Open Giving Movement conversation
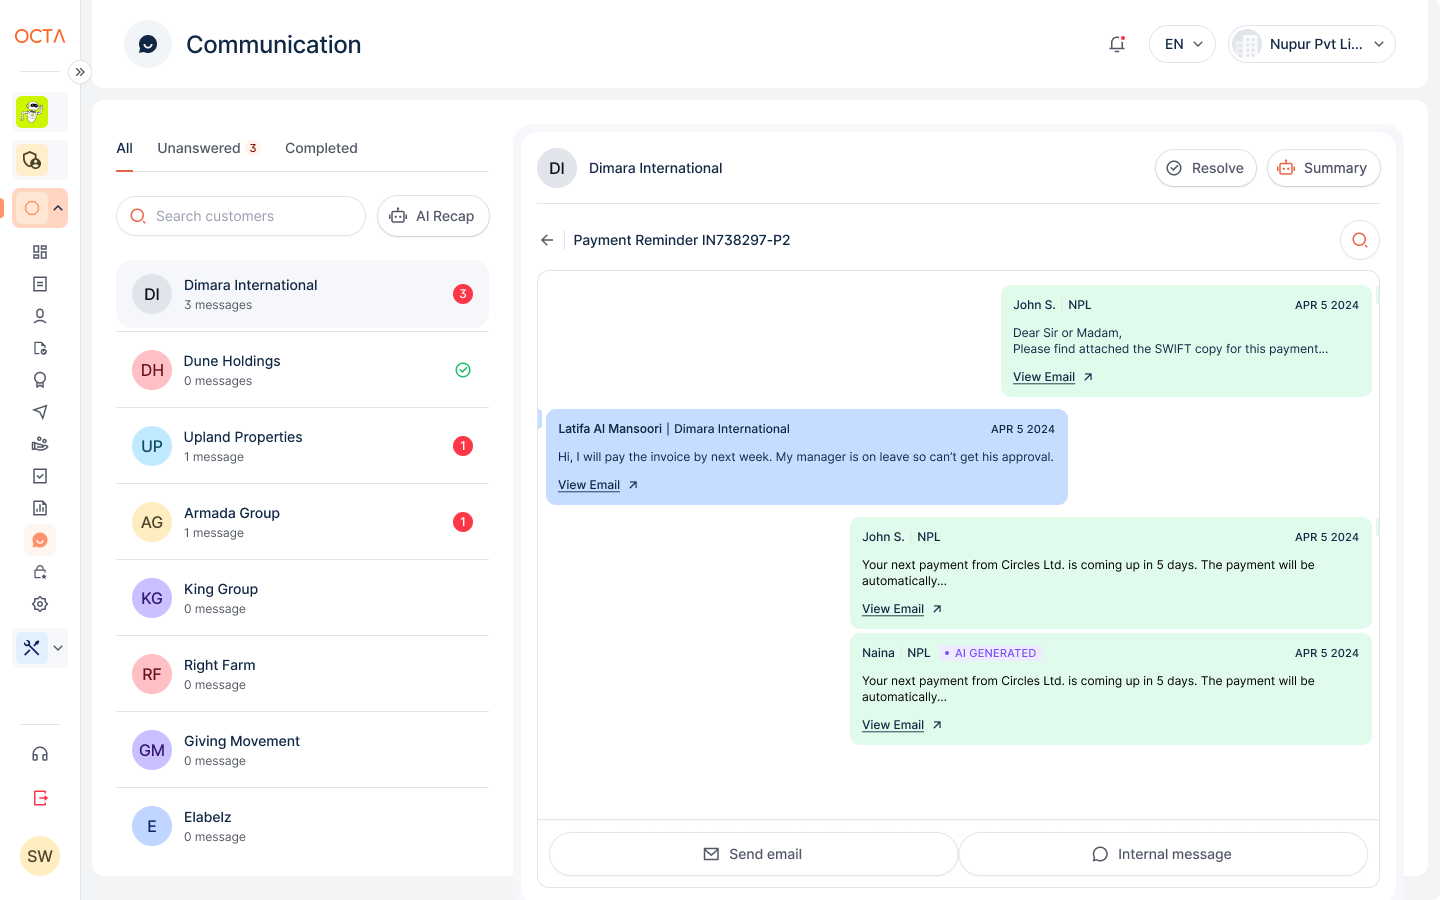This screenshot has width=1440, height=900. [x=302, y=750]
